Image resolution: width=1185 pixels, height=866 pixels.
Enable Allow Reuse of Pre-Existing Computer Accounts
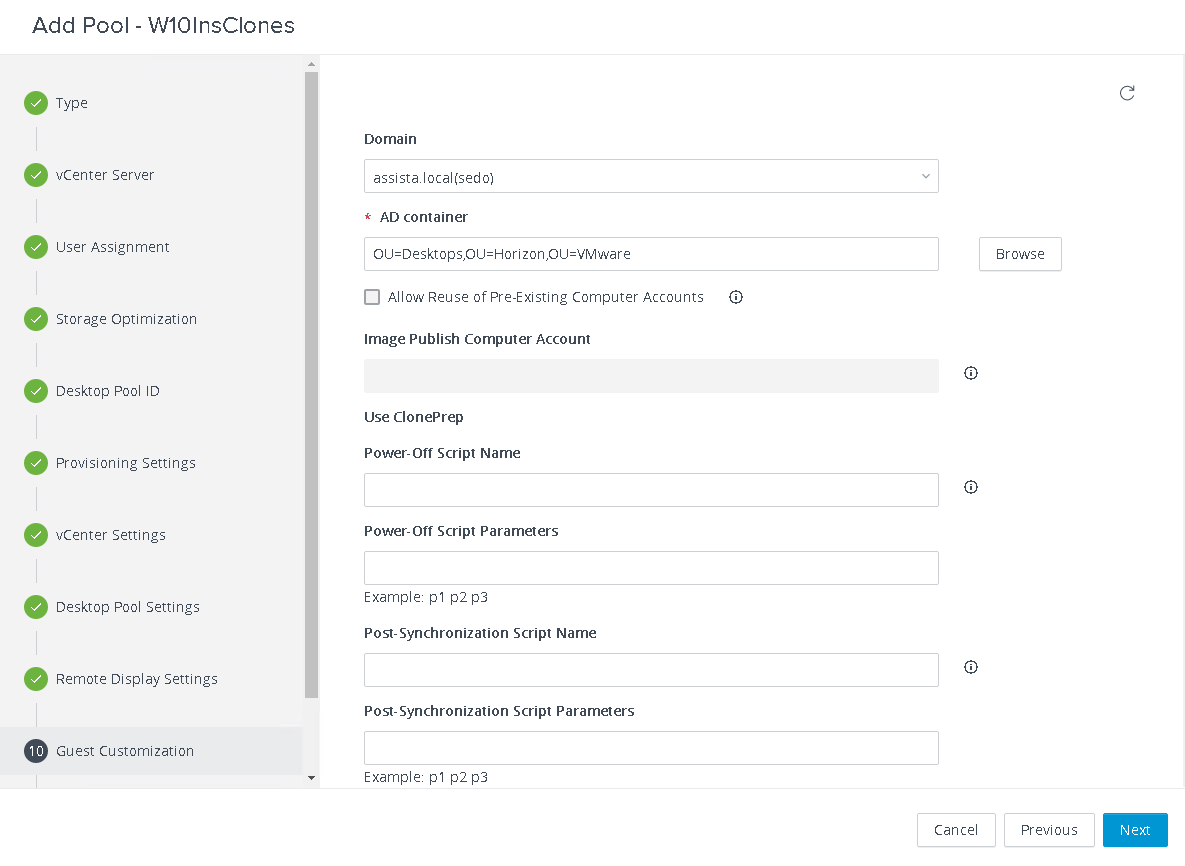[x=372, y=297]
